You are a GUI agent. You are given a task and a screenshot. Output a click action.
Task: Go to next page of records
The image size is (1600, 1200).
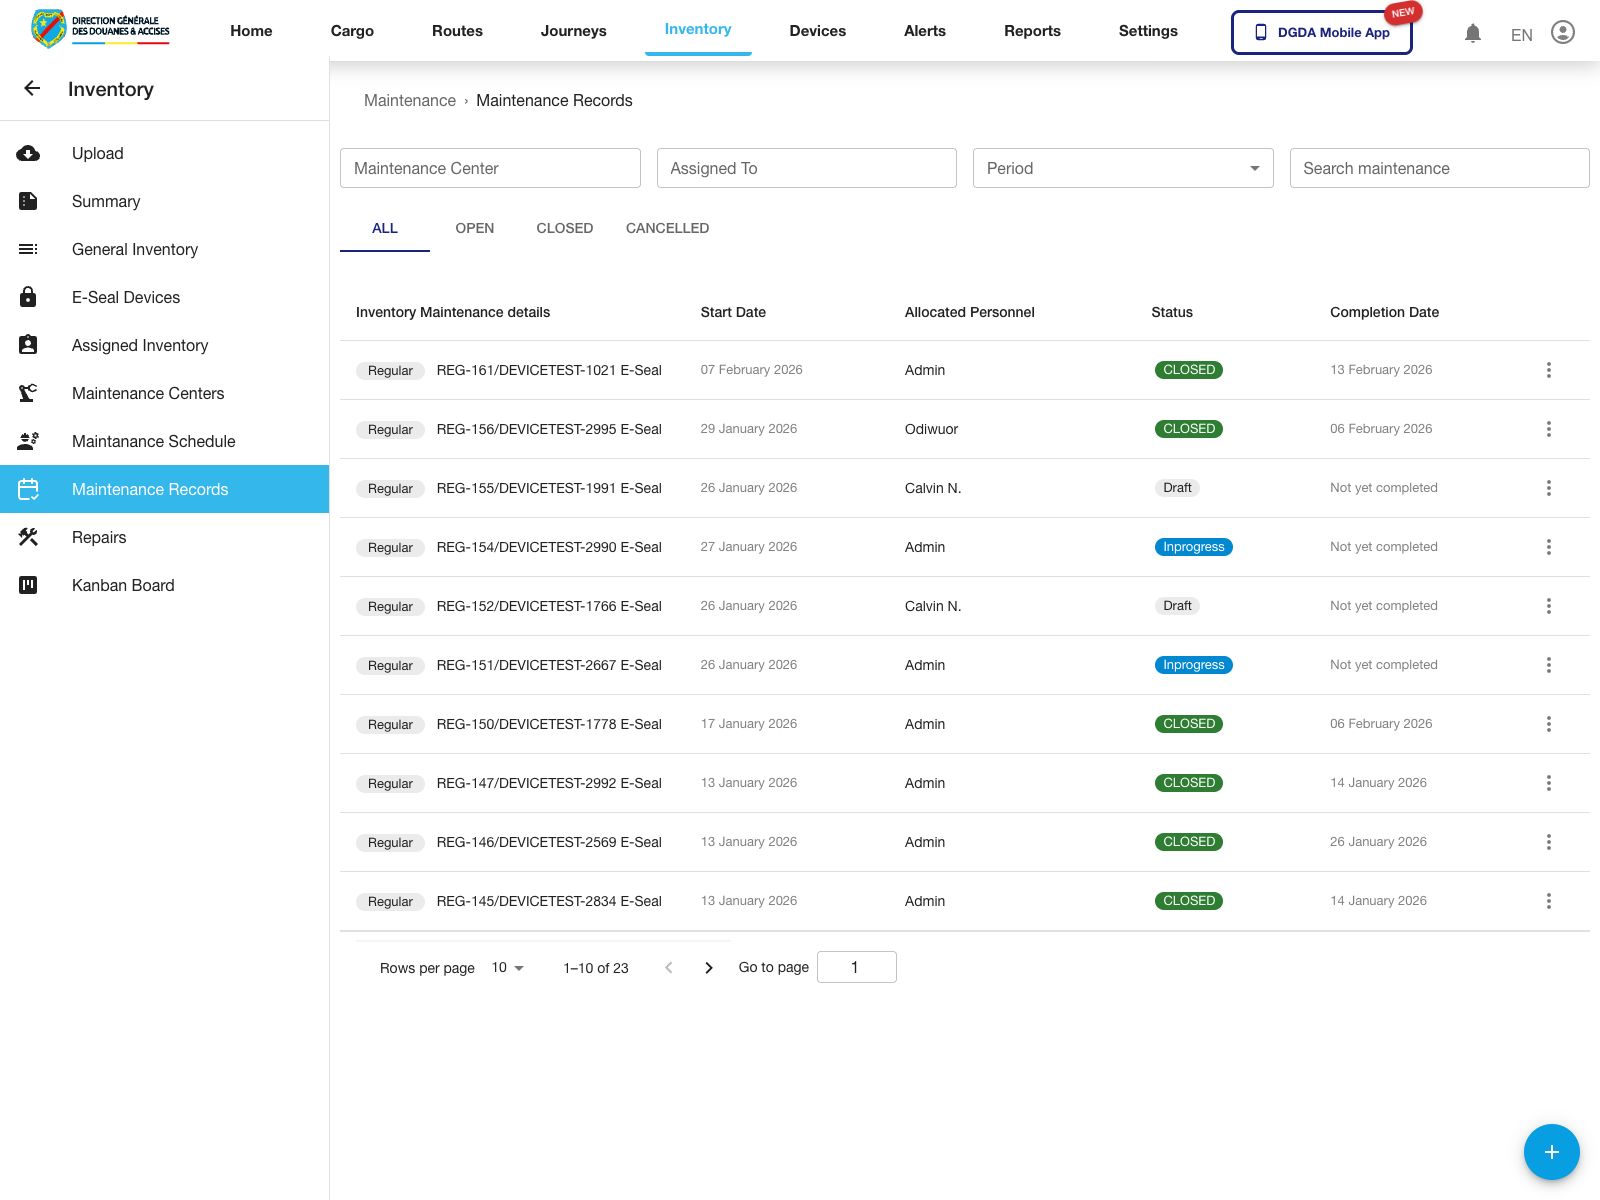709,968
